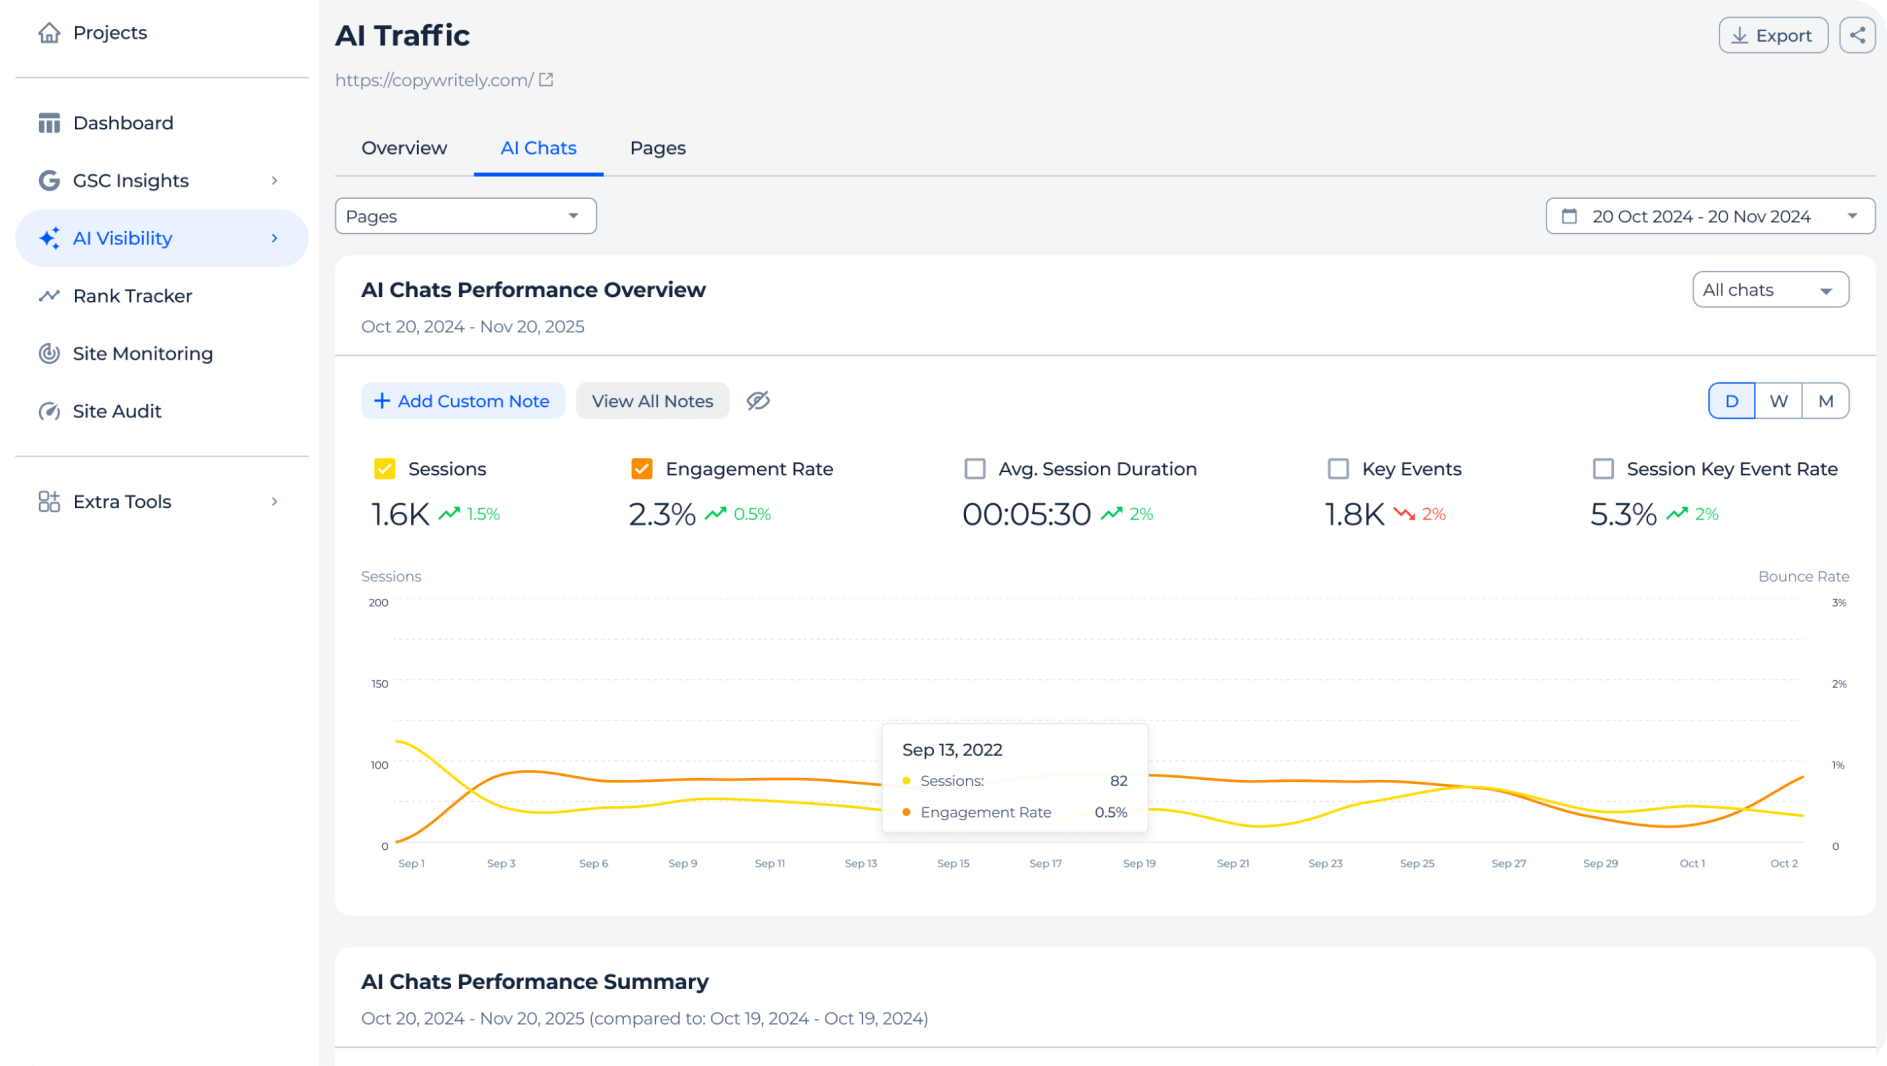The height and width of the screenshot is (1066, 1887).
Task: Open Site Monitoring
Action: (142, 353)
